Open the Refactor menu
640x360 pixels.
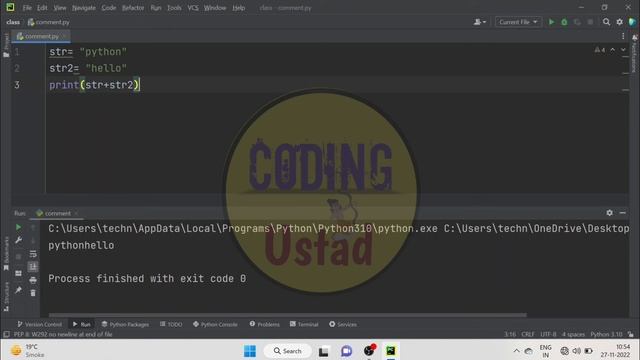coord(133,8)
